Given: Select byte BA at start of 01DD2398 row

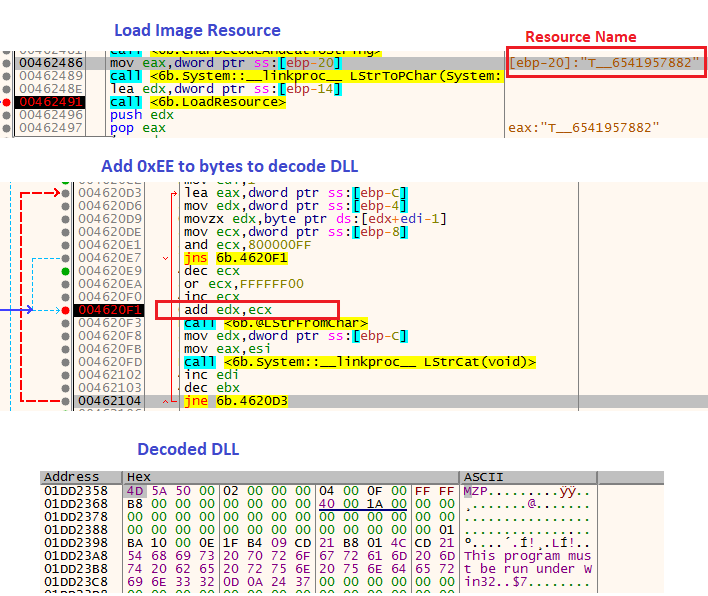Looking at the screenshot, I should click(x=135, y=543).
